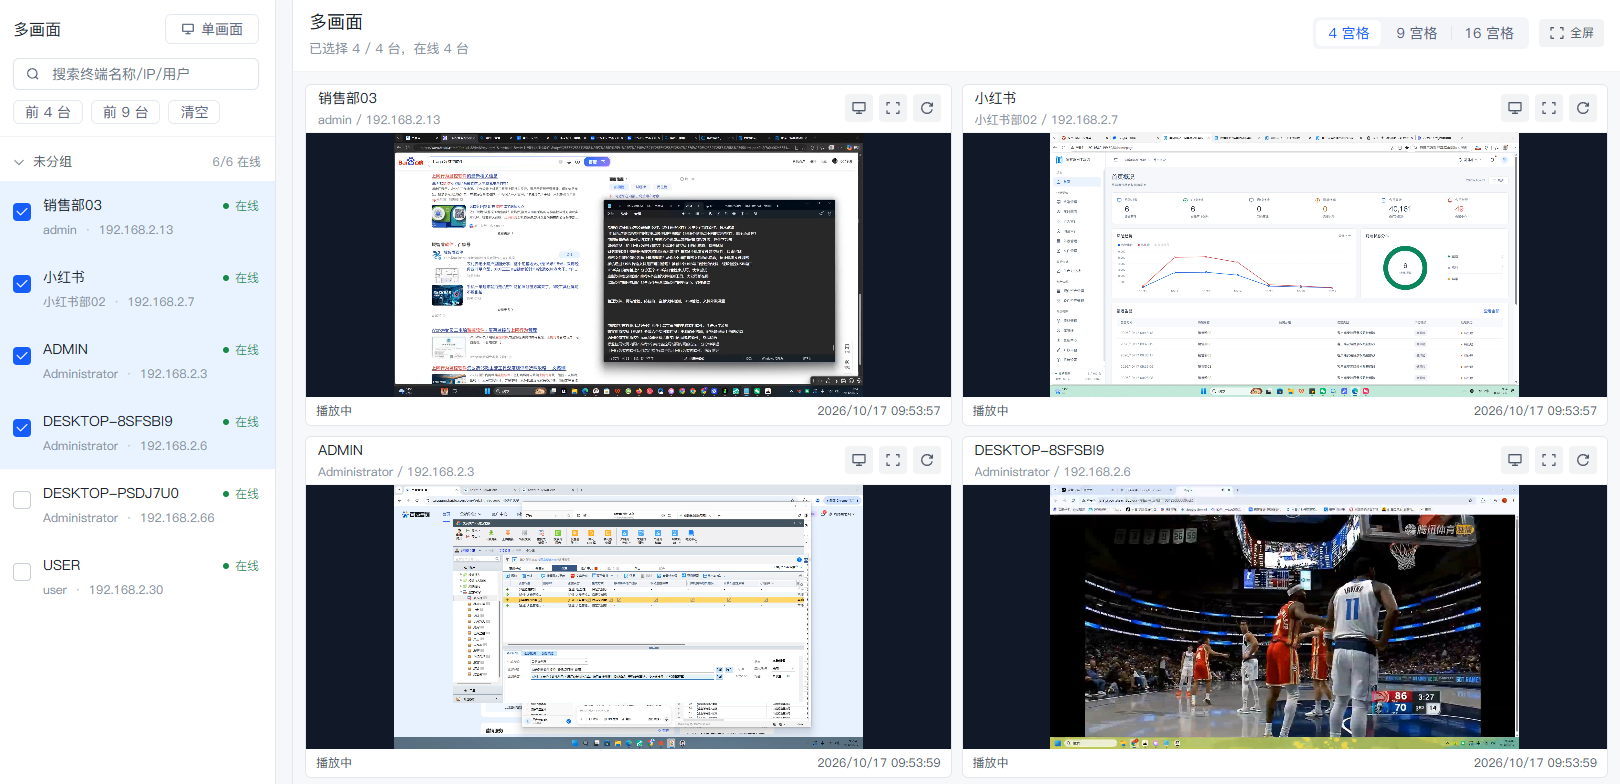Image resolution: width=1620 pixels, height=784 pixels.
Task: Expand 小红书 stream to fullscreen
Action: 1549,108
